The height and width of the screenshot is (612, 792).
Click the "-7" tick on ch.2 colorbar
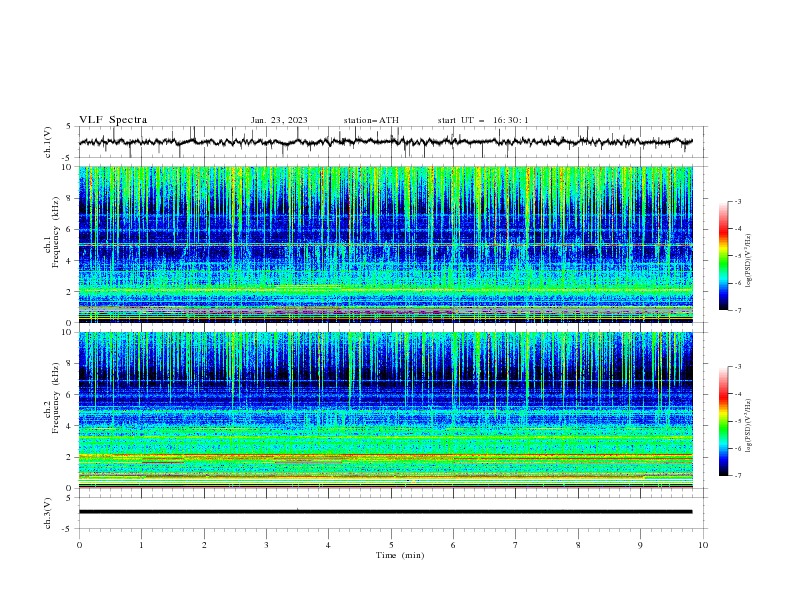coord(738,476)
